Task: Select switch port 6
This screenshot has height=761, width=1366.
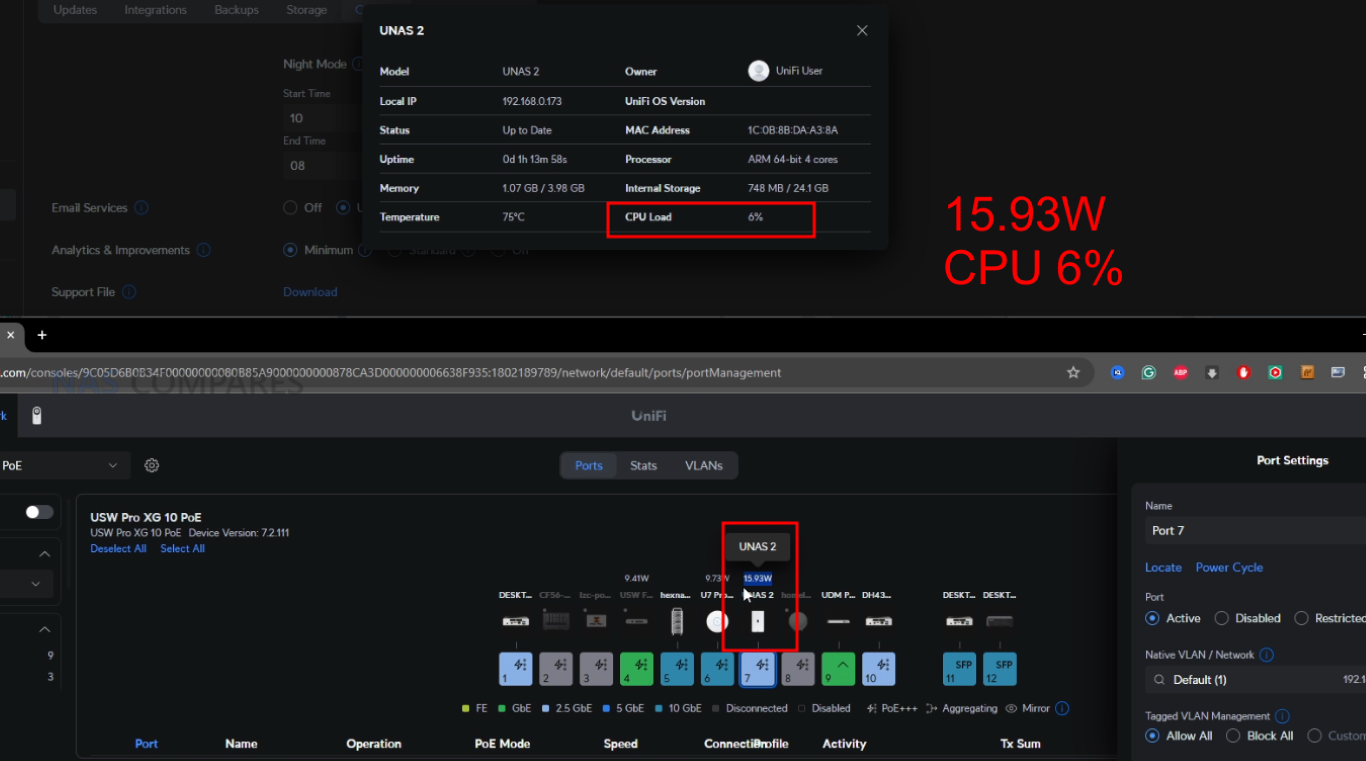Action: coord(717,669)
